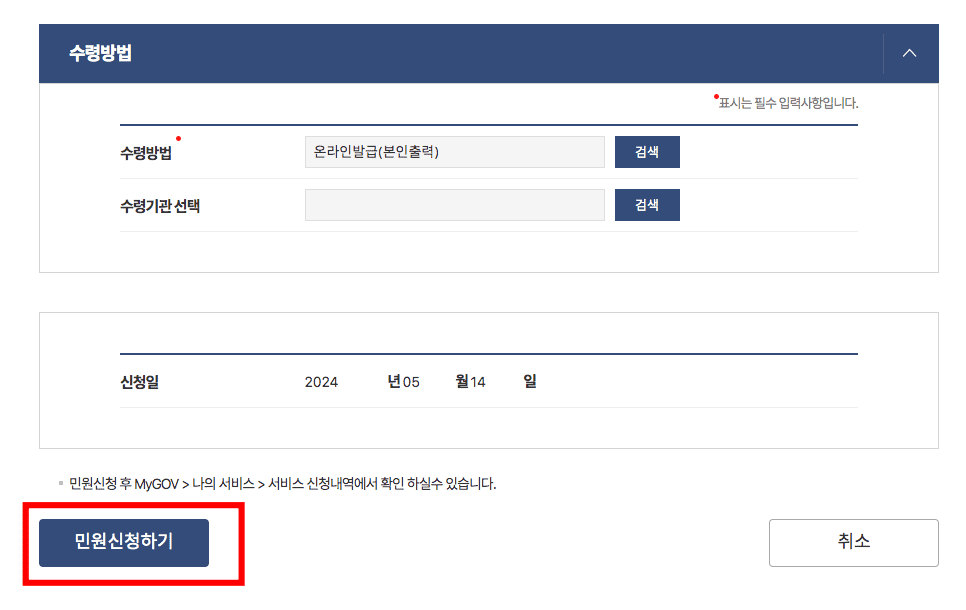
Task: Click the MyGOV 서비스 신청내역 notice text
Action: (282, 484)
